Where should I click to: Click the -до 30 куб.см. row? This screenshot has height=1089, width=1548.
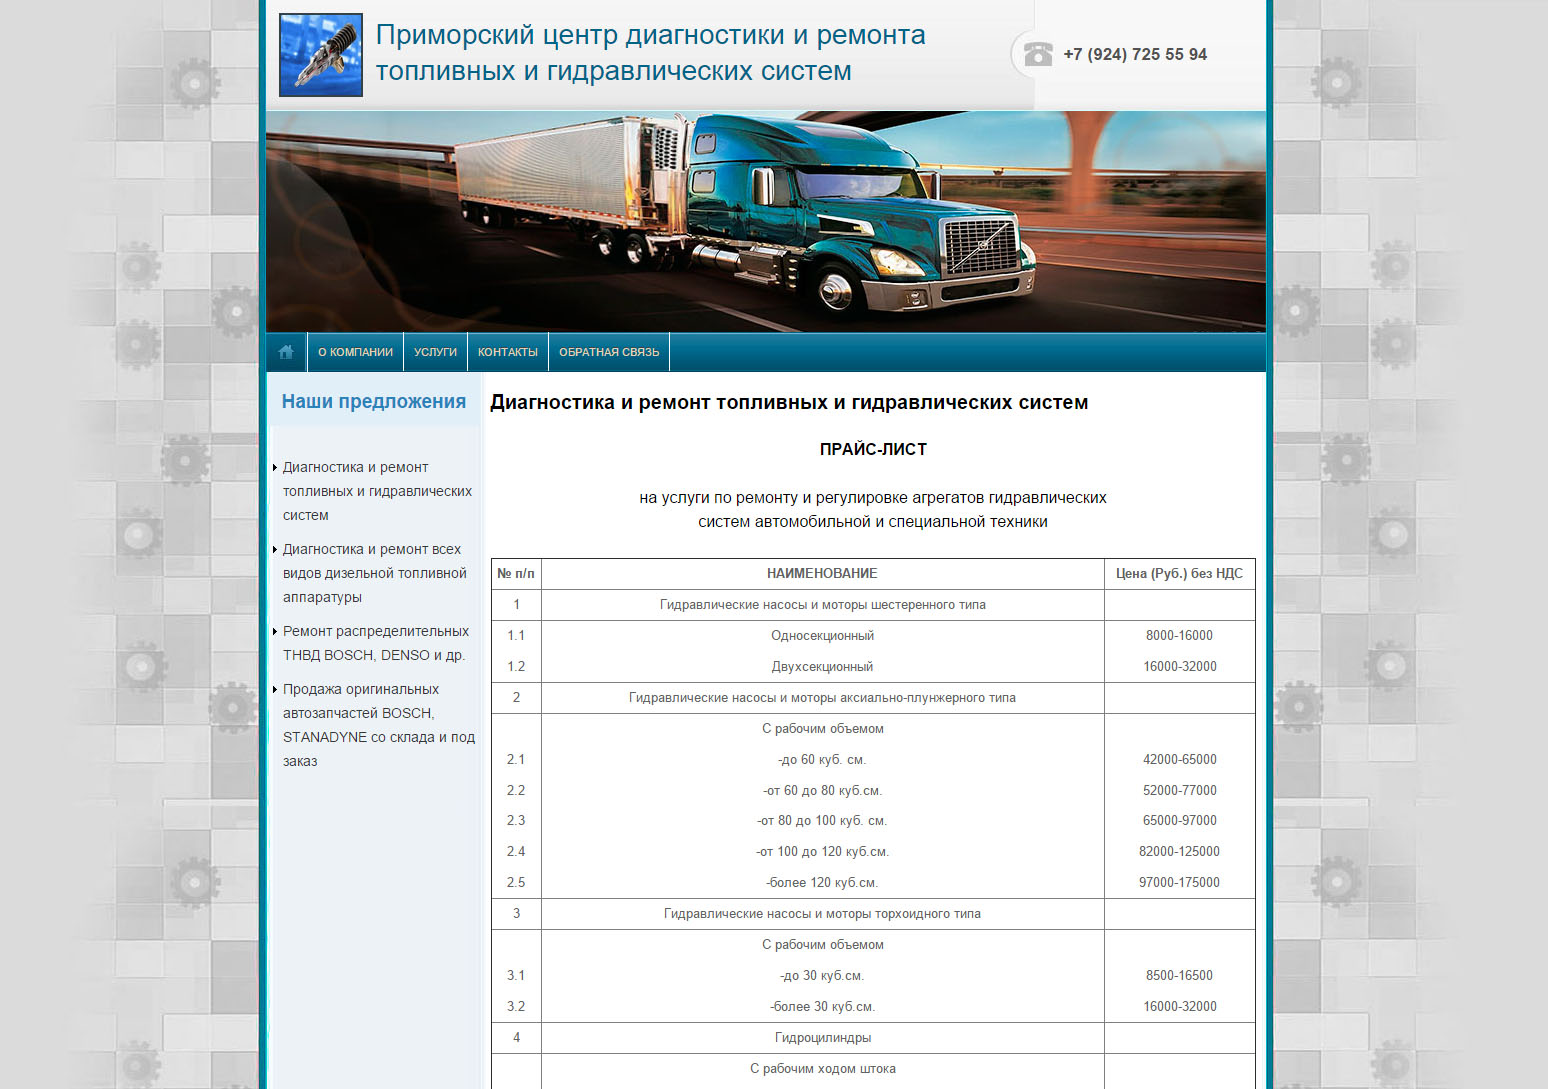(822, 975)
